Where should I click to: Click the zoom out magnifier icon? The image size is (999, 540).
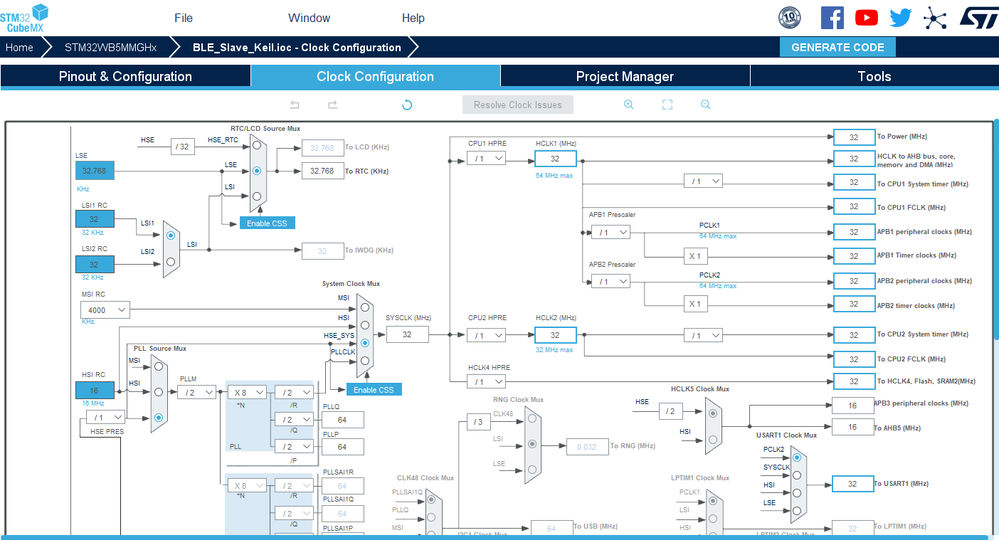tap(705, 104)
